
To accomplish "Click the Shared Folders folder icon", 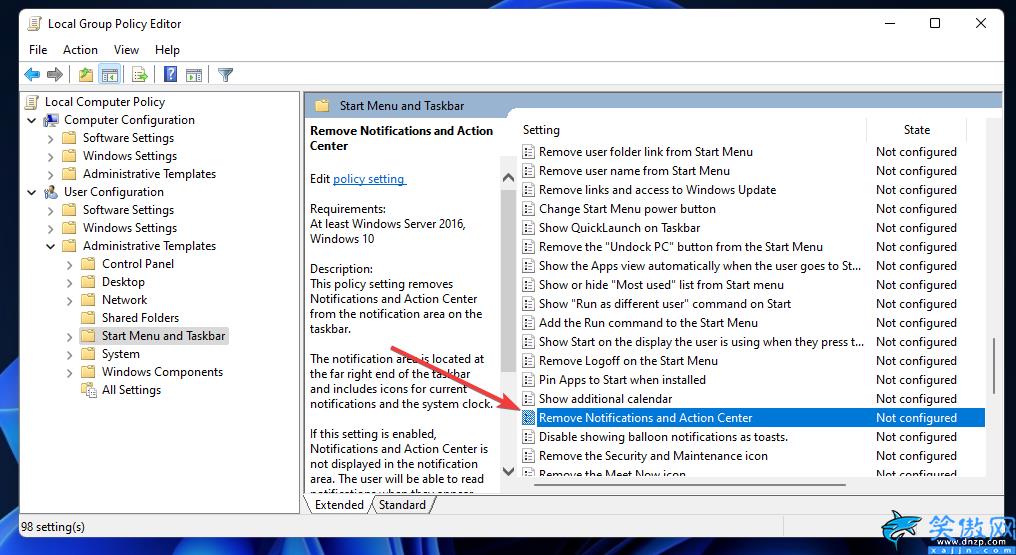I will pos(88,317).
